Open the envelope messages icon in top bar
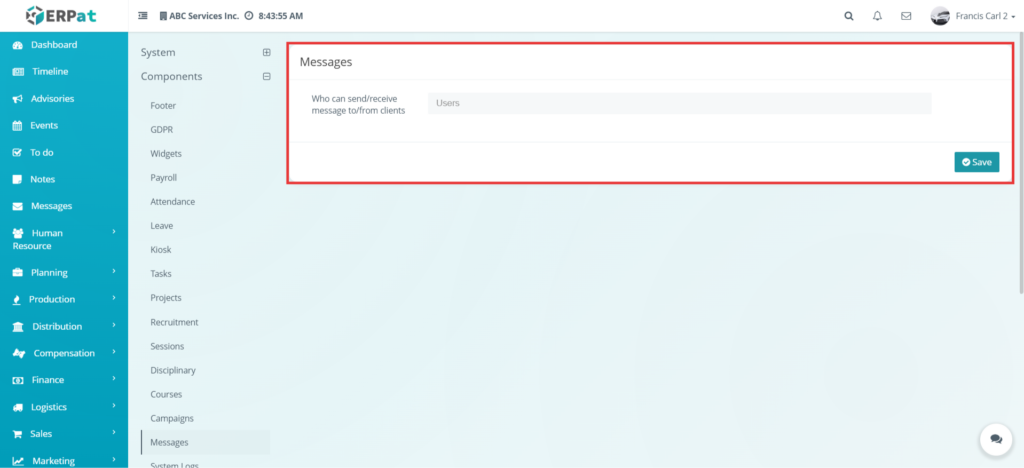This screenshot has height=468, width=1024. [906, 16]
